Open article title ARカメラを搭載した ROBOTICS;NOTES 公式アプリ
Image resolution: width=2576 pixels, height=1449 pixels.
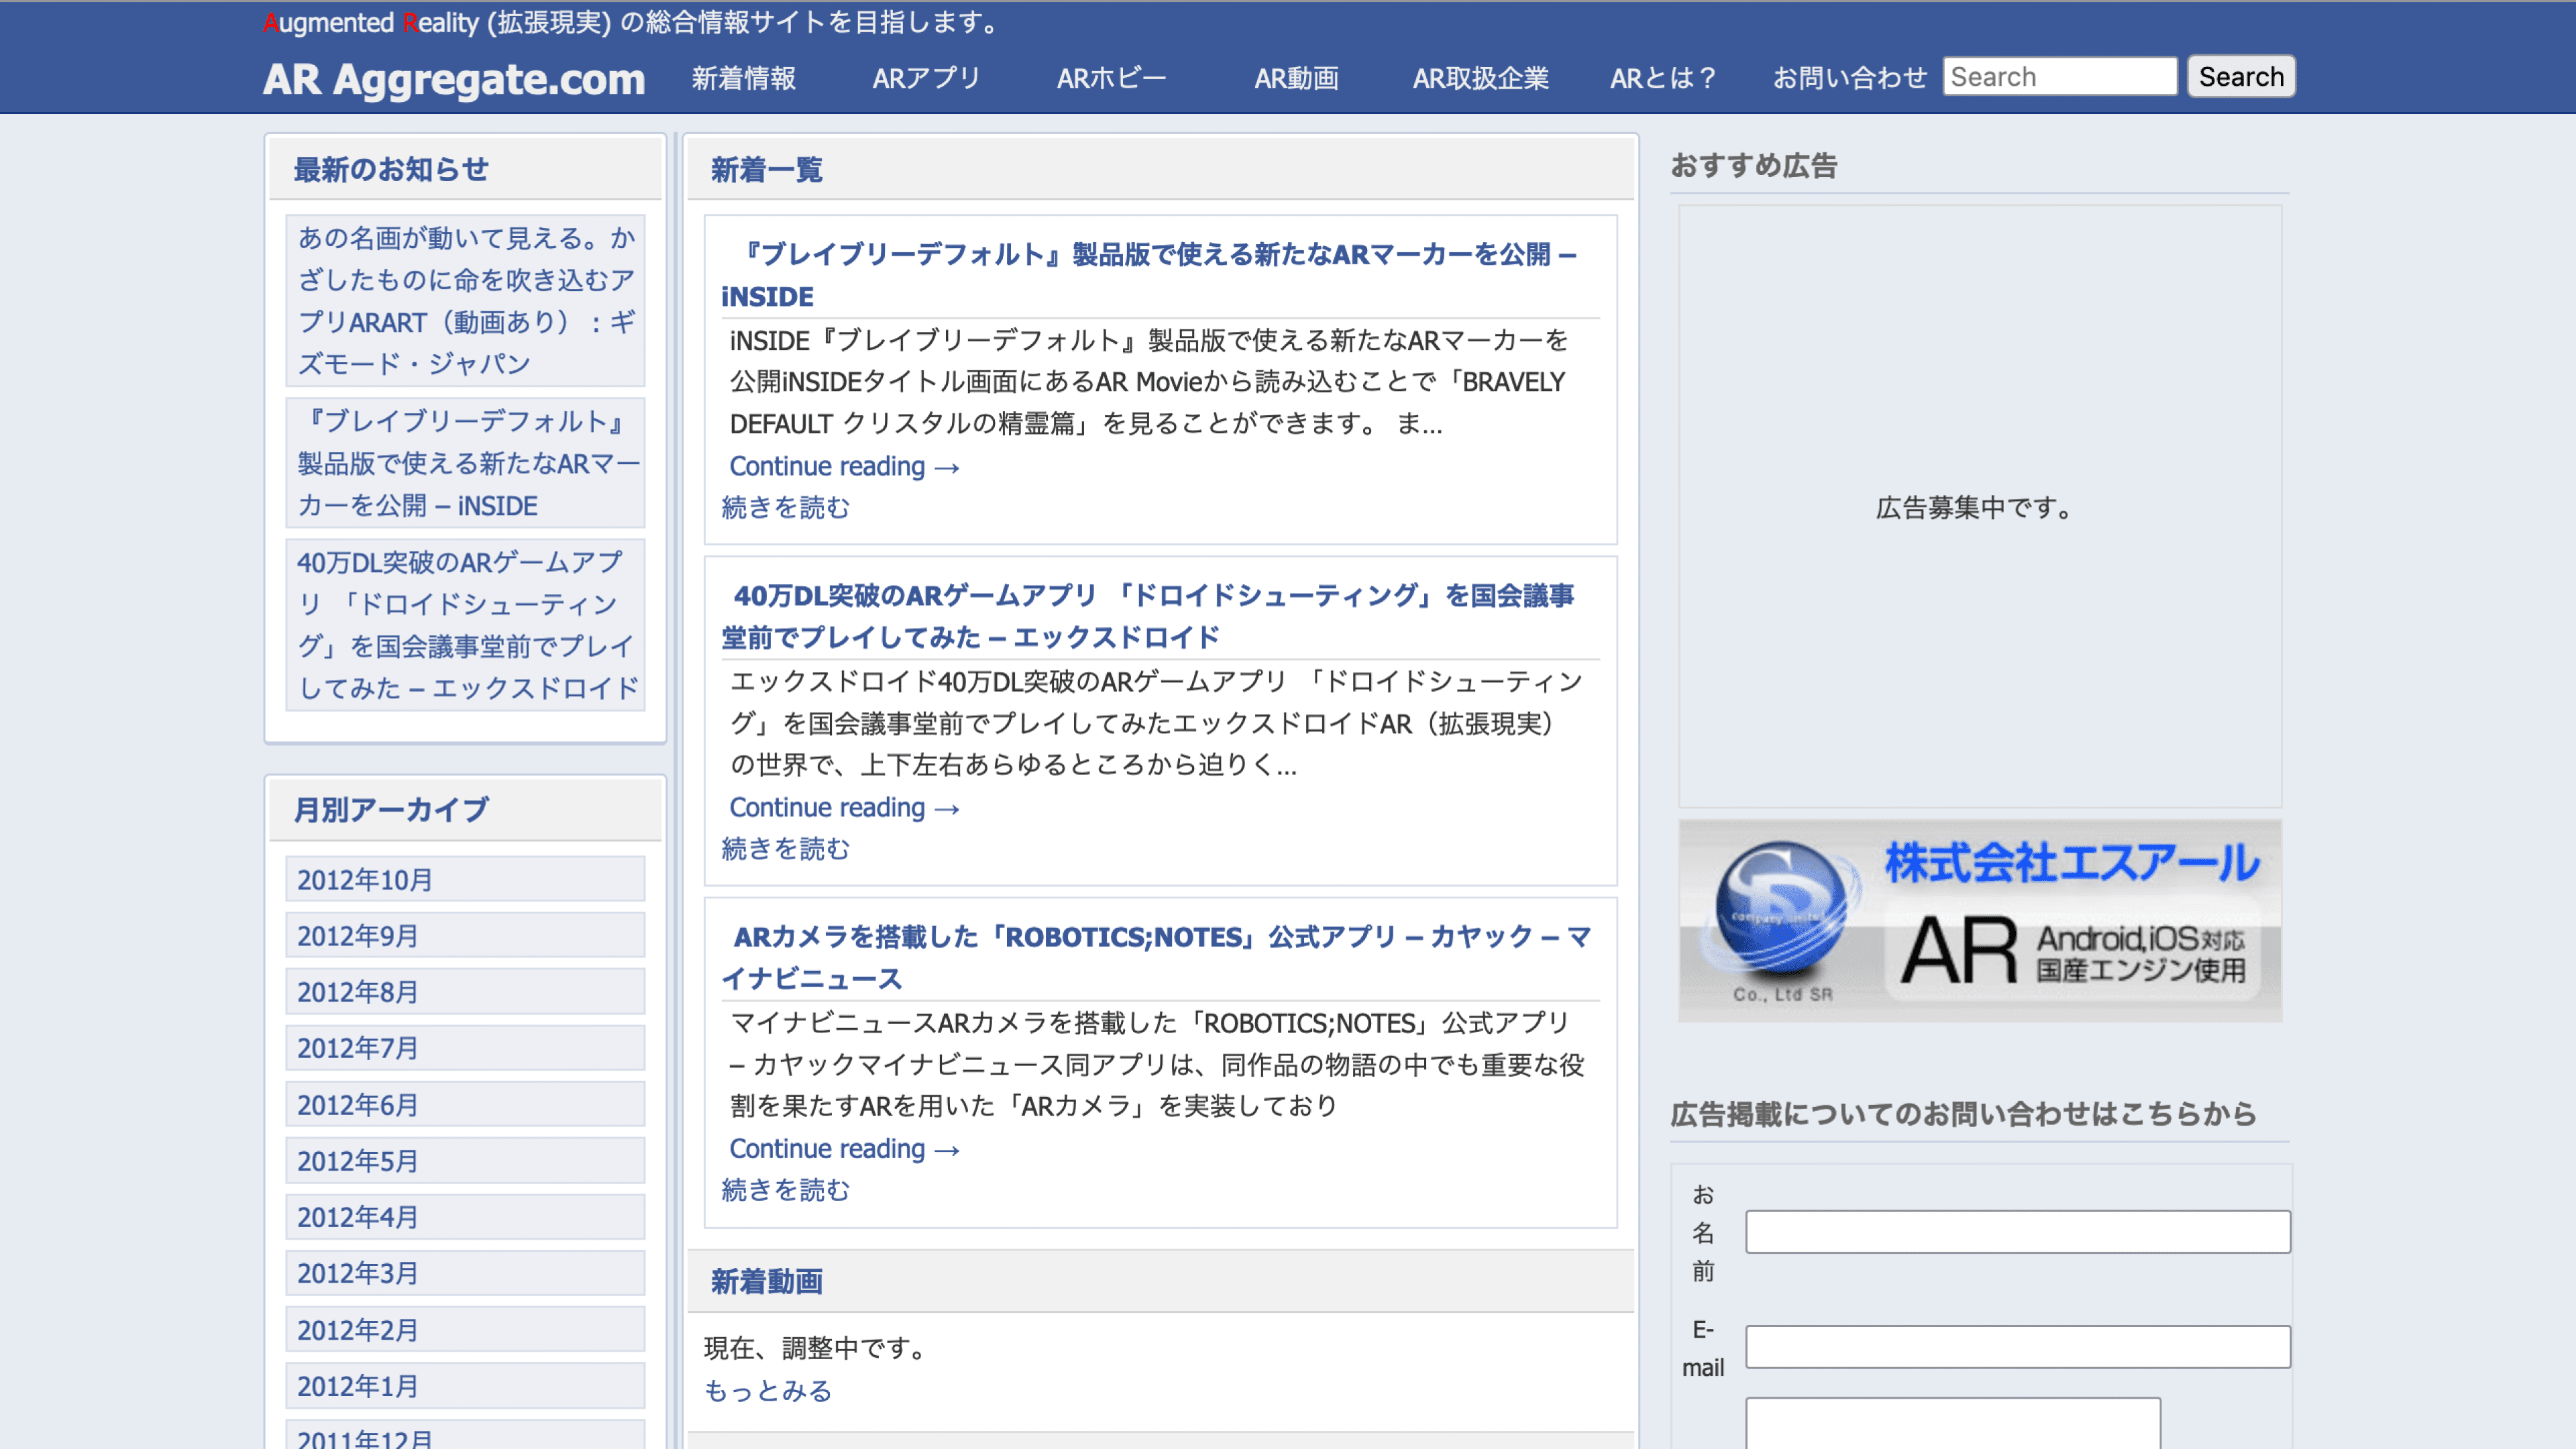coord(1156,957)
